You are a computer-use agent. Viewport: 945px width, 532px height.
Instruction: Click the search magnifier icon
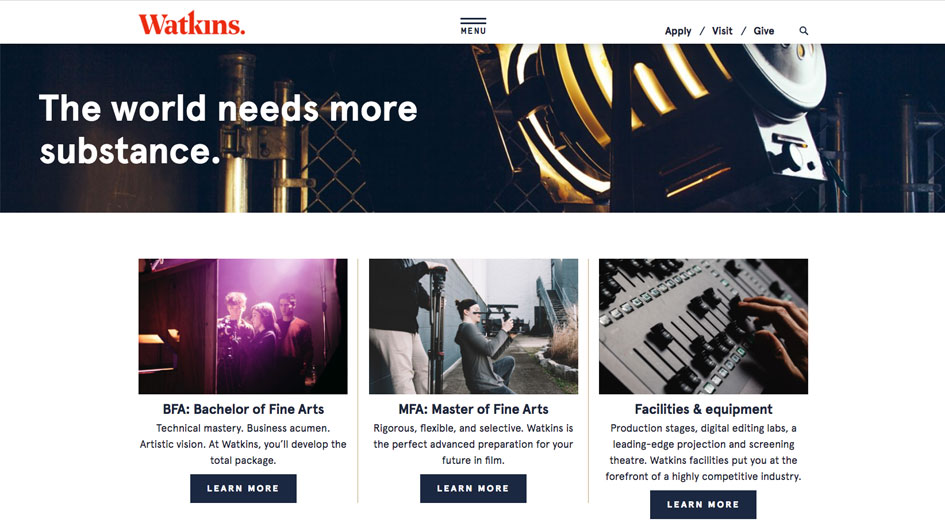(803, 31)
